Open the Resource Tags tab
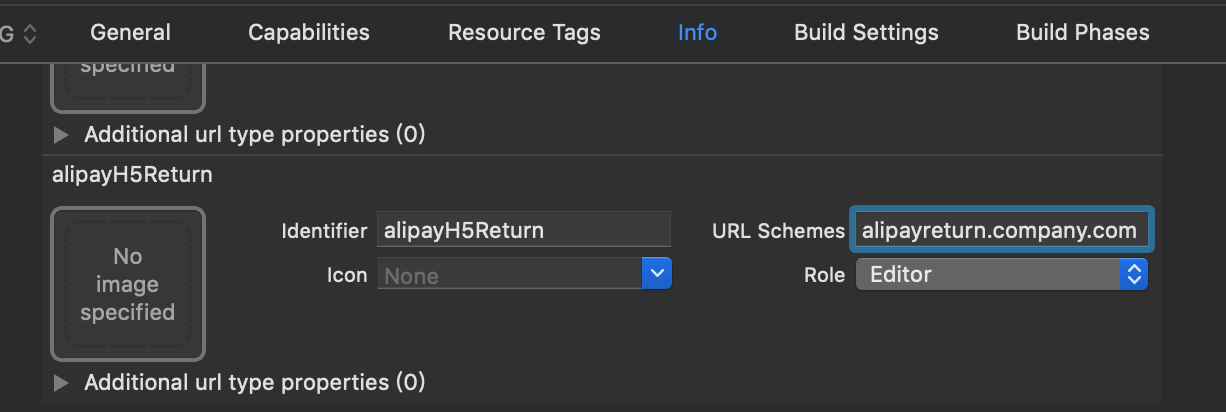Image resolution: width=1226 pixels, height=412 pixels. click(x=524, y=33)
